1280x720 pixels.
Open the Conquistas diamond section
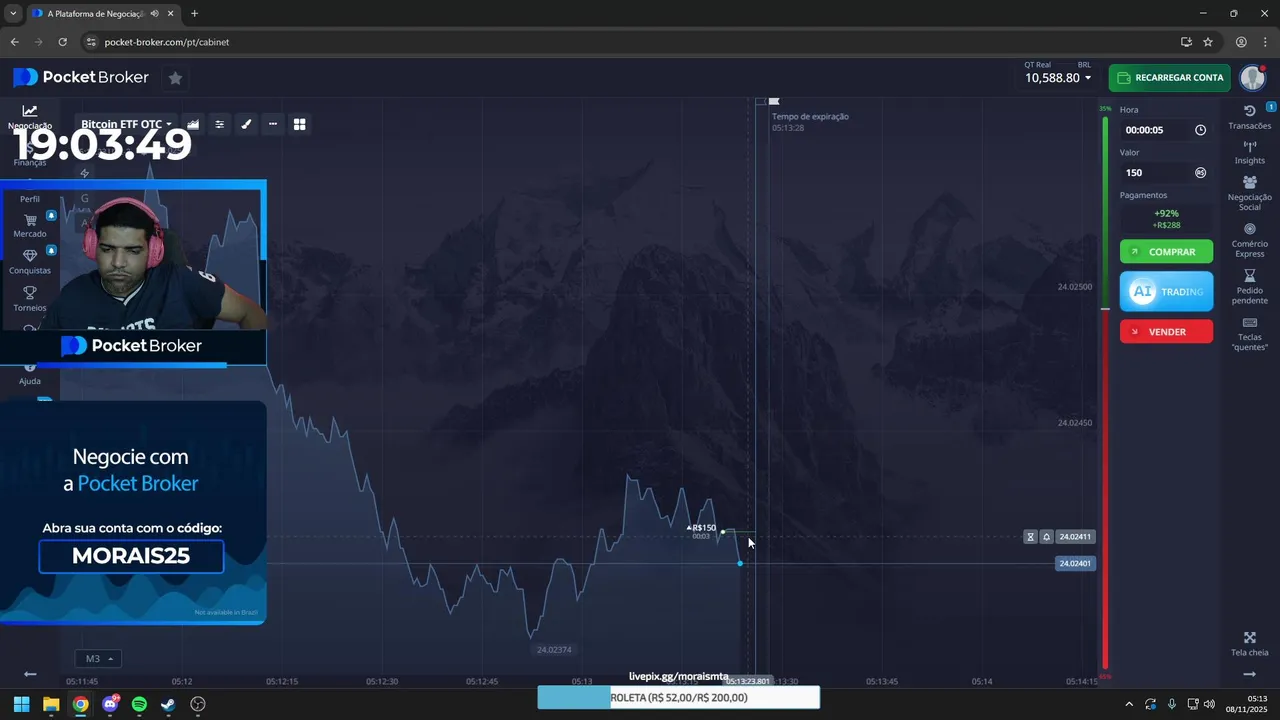[x=30, y=262]
